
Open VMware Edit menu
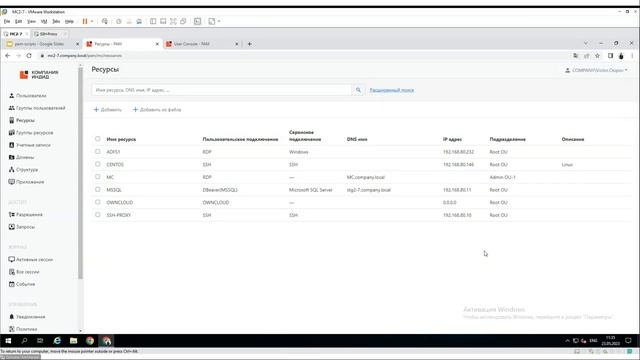pyautogui.click(x=18, y=21)
